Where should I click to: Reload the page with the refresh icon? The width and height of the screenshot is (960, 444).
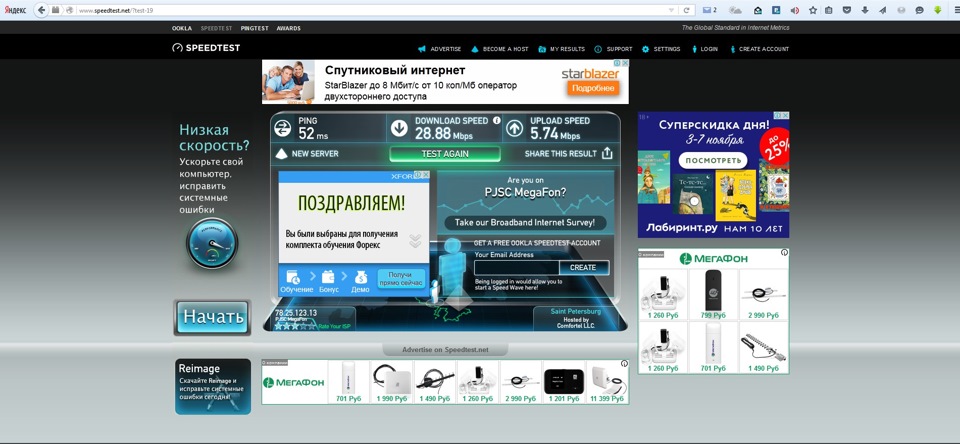coord(686,10)
